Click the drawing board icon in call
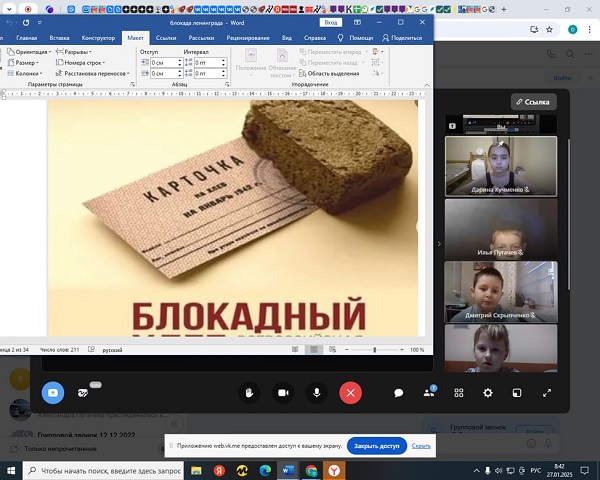 (x=83, y=393)
